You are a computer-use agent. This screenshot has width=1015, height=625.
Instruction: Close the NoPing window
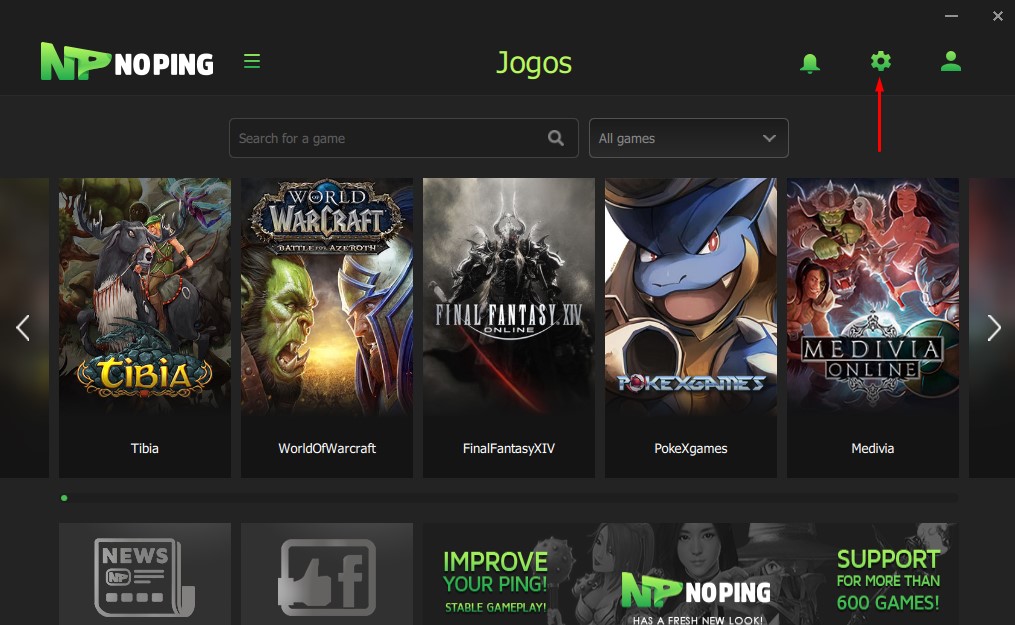998,16
